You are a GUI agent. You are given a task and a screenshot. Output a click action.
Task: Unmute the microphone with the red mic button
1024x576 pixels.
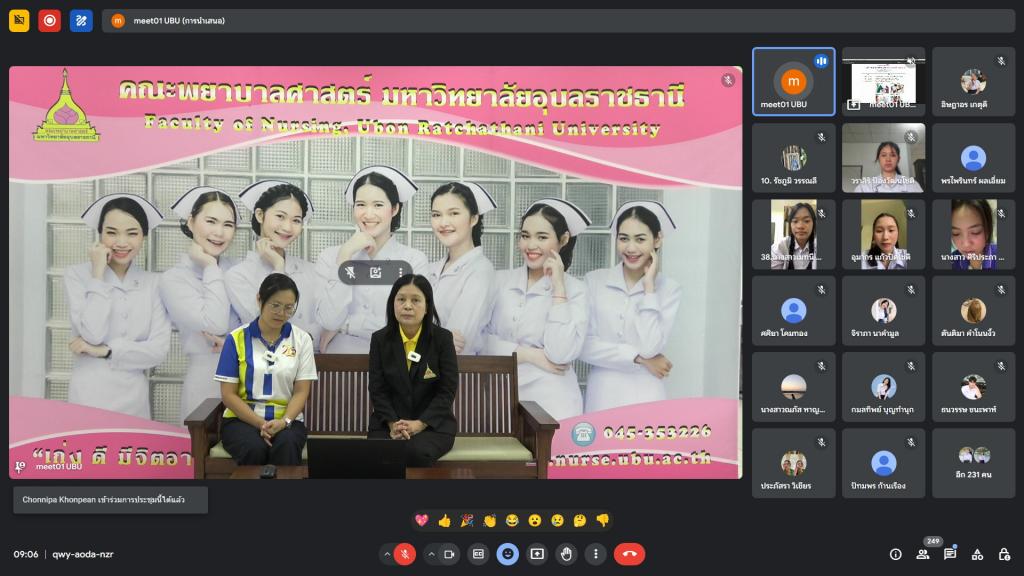pos(405,554)
